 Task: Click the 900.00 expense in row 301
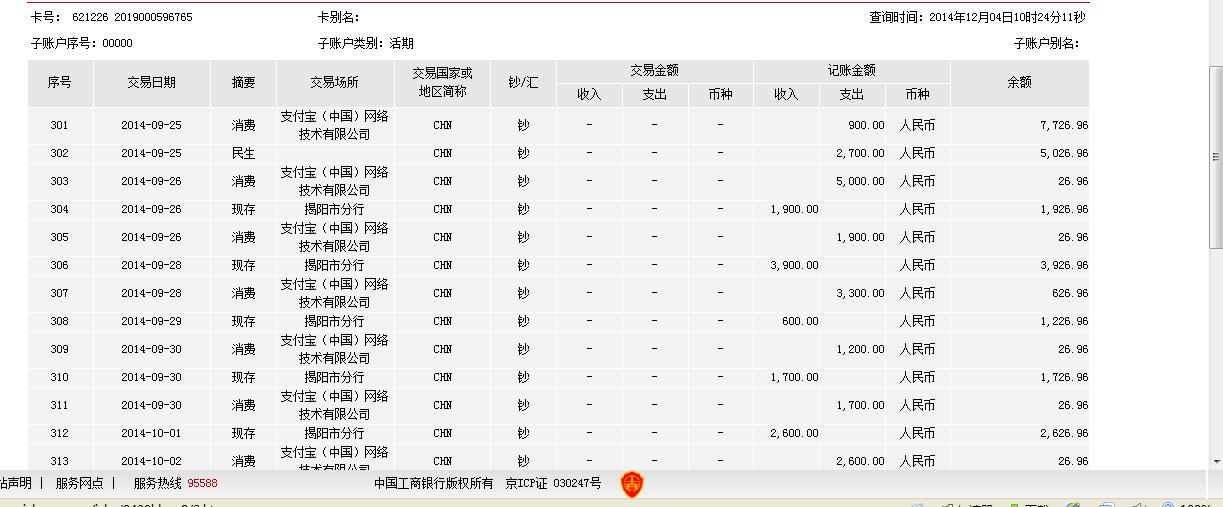click(x=866, y=126)
